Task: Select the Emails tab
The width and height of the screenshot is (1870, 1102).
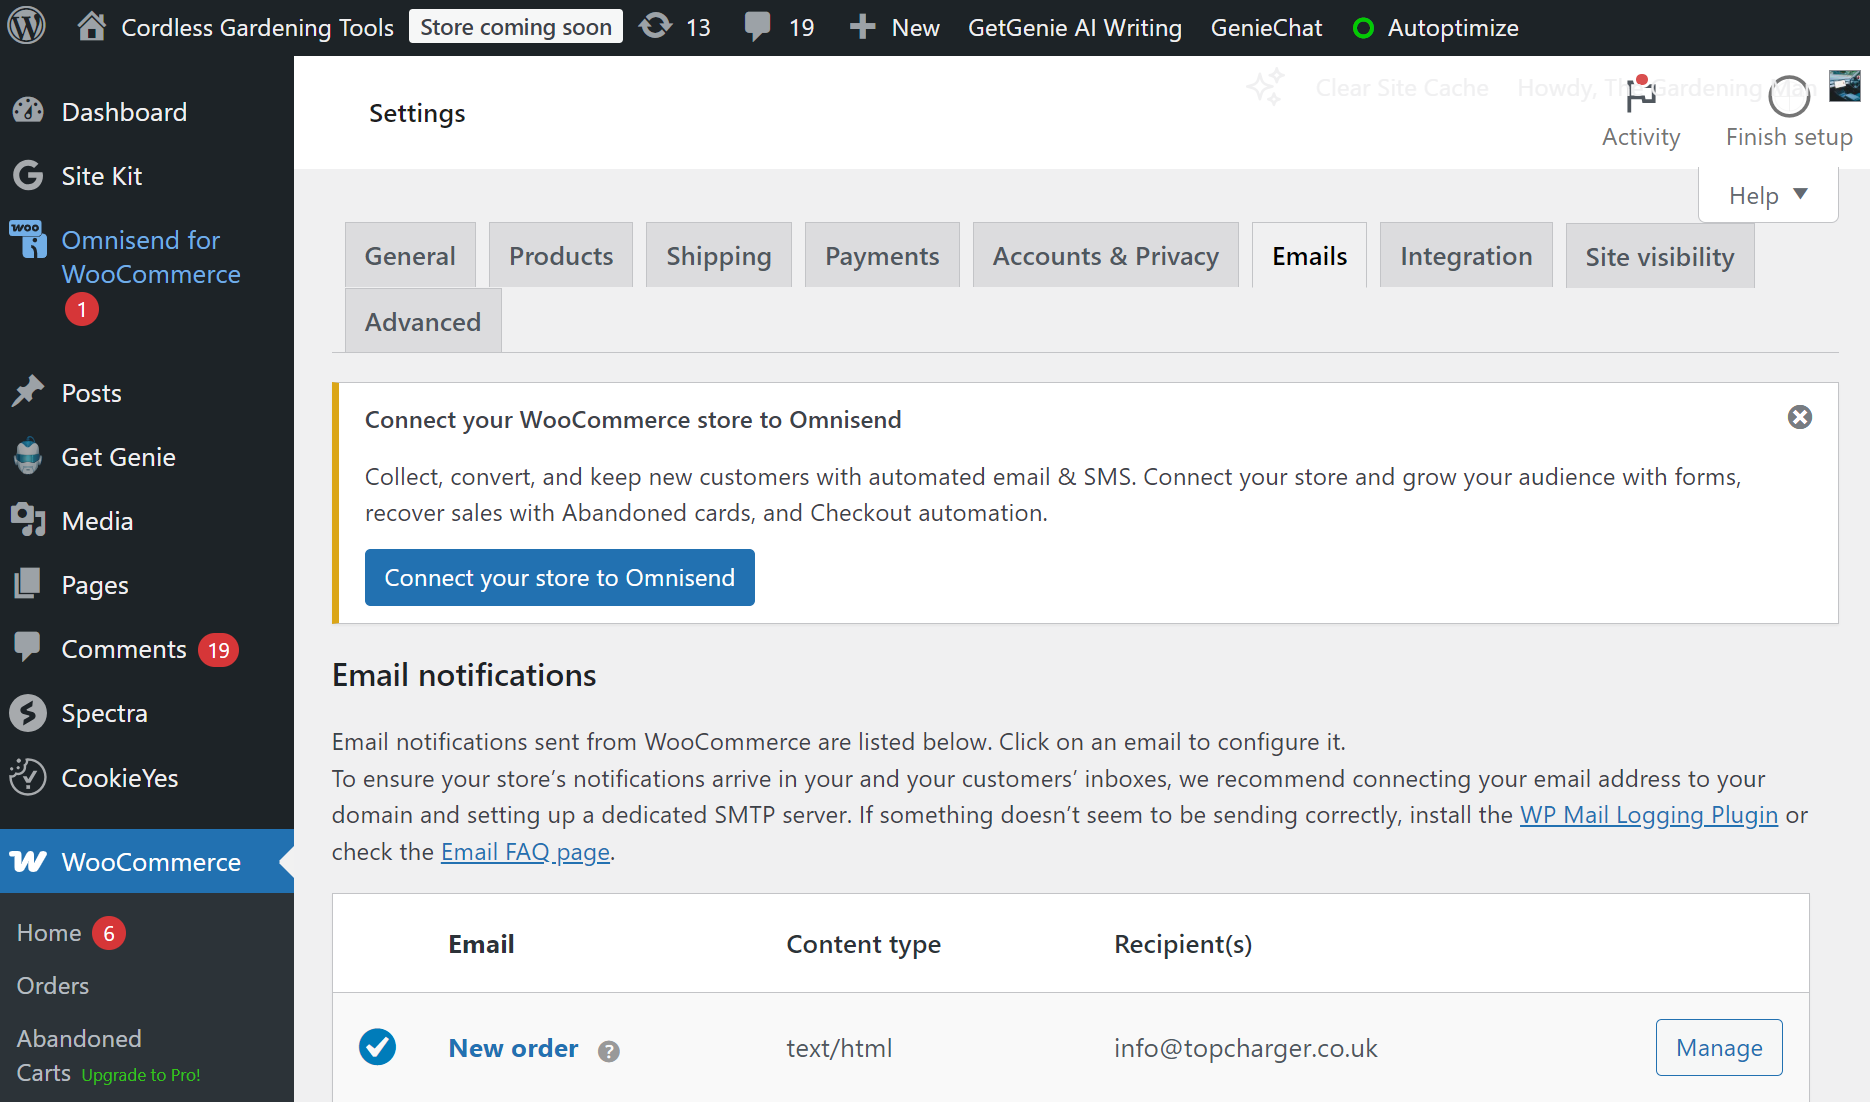Action: pyautogui.click(x=1310, y=256)
